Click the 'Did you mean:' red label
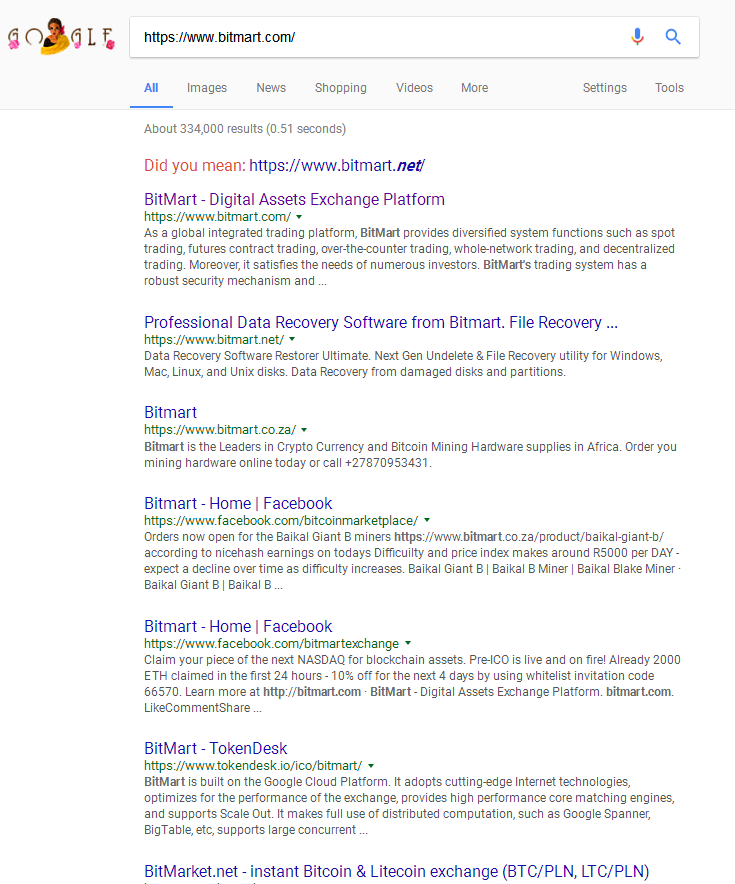Viewport: 735px width, 884px height. (195, 165)
